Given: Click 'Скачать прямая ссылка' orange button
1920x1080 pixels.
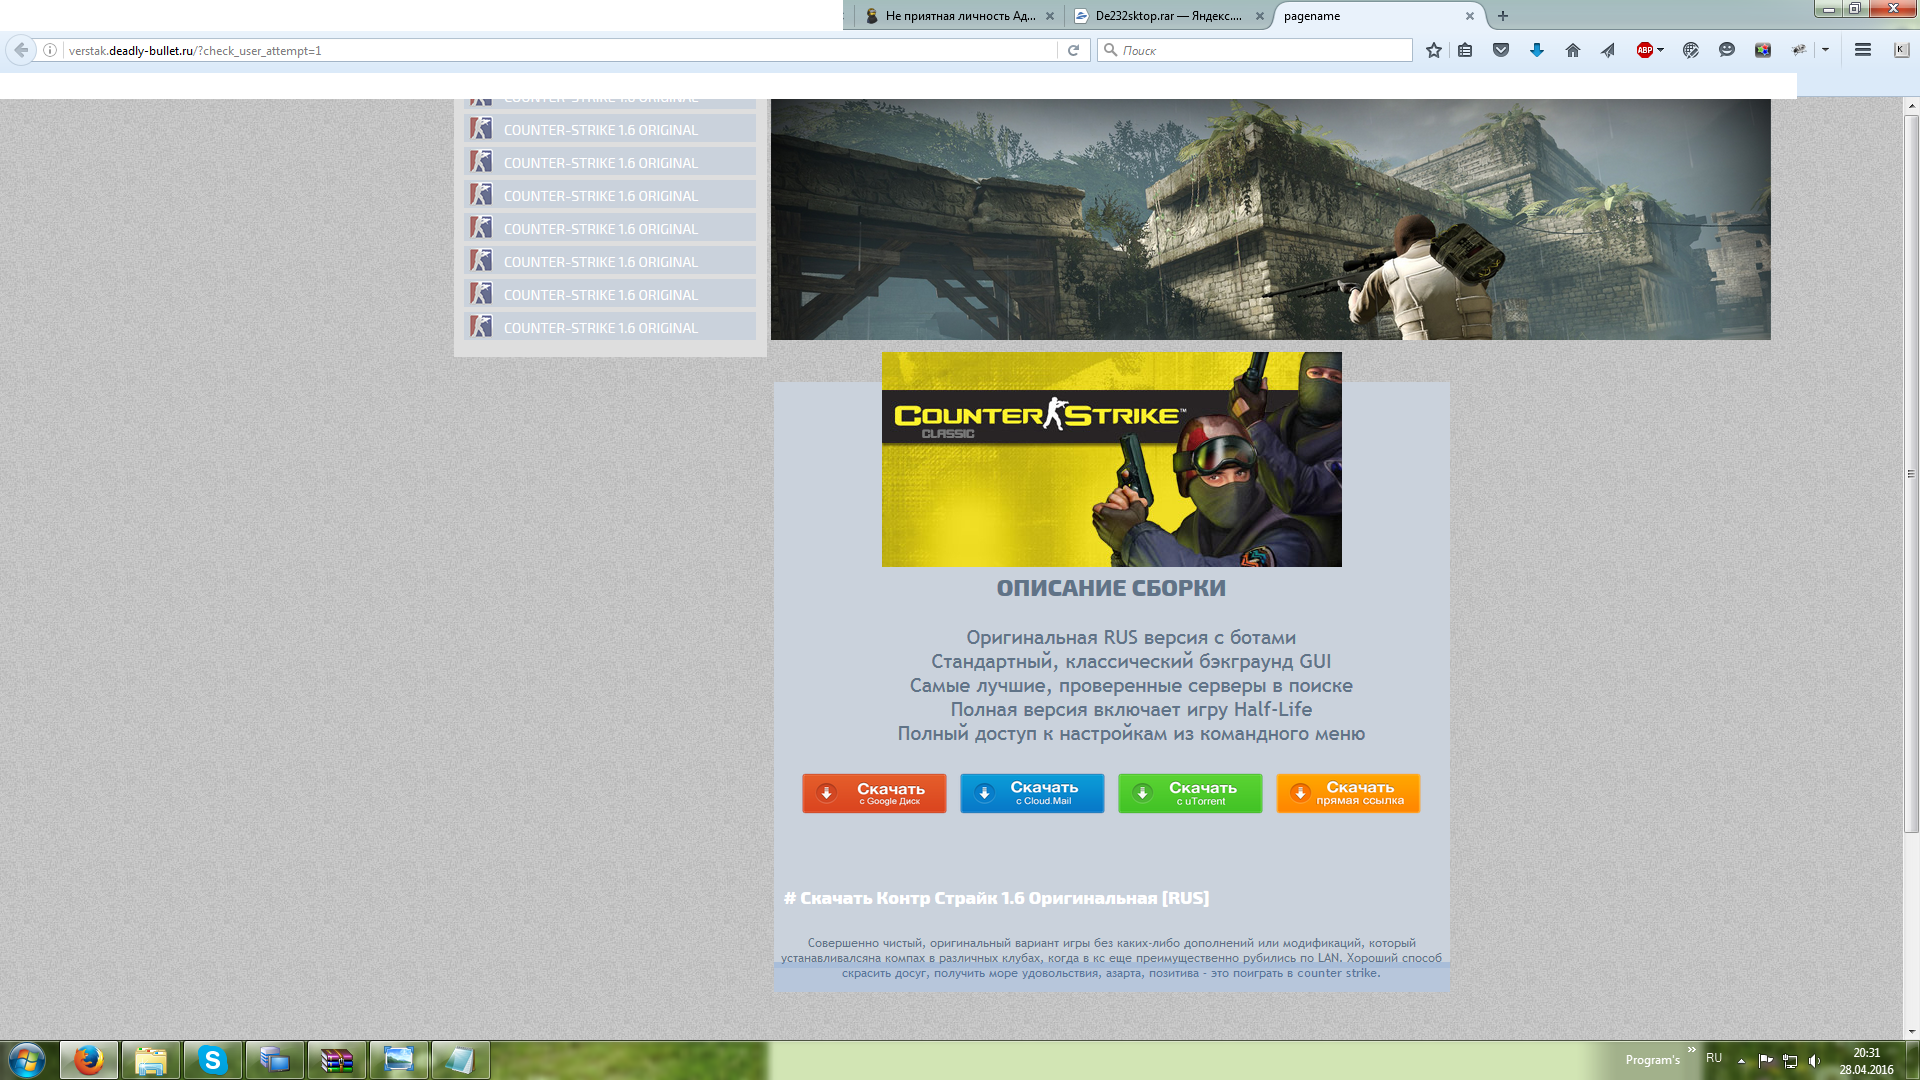Looking at the screenshot, I should pyautogui.click(x=1348, y=793).
